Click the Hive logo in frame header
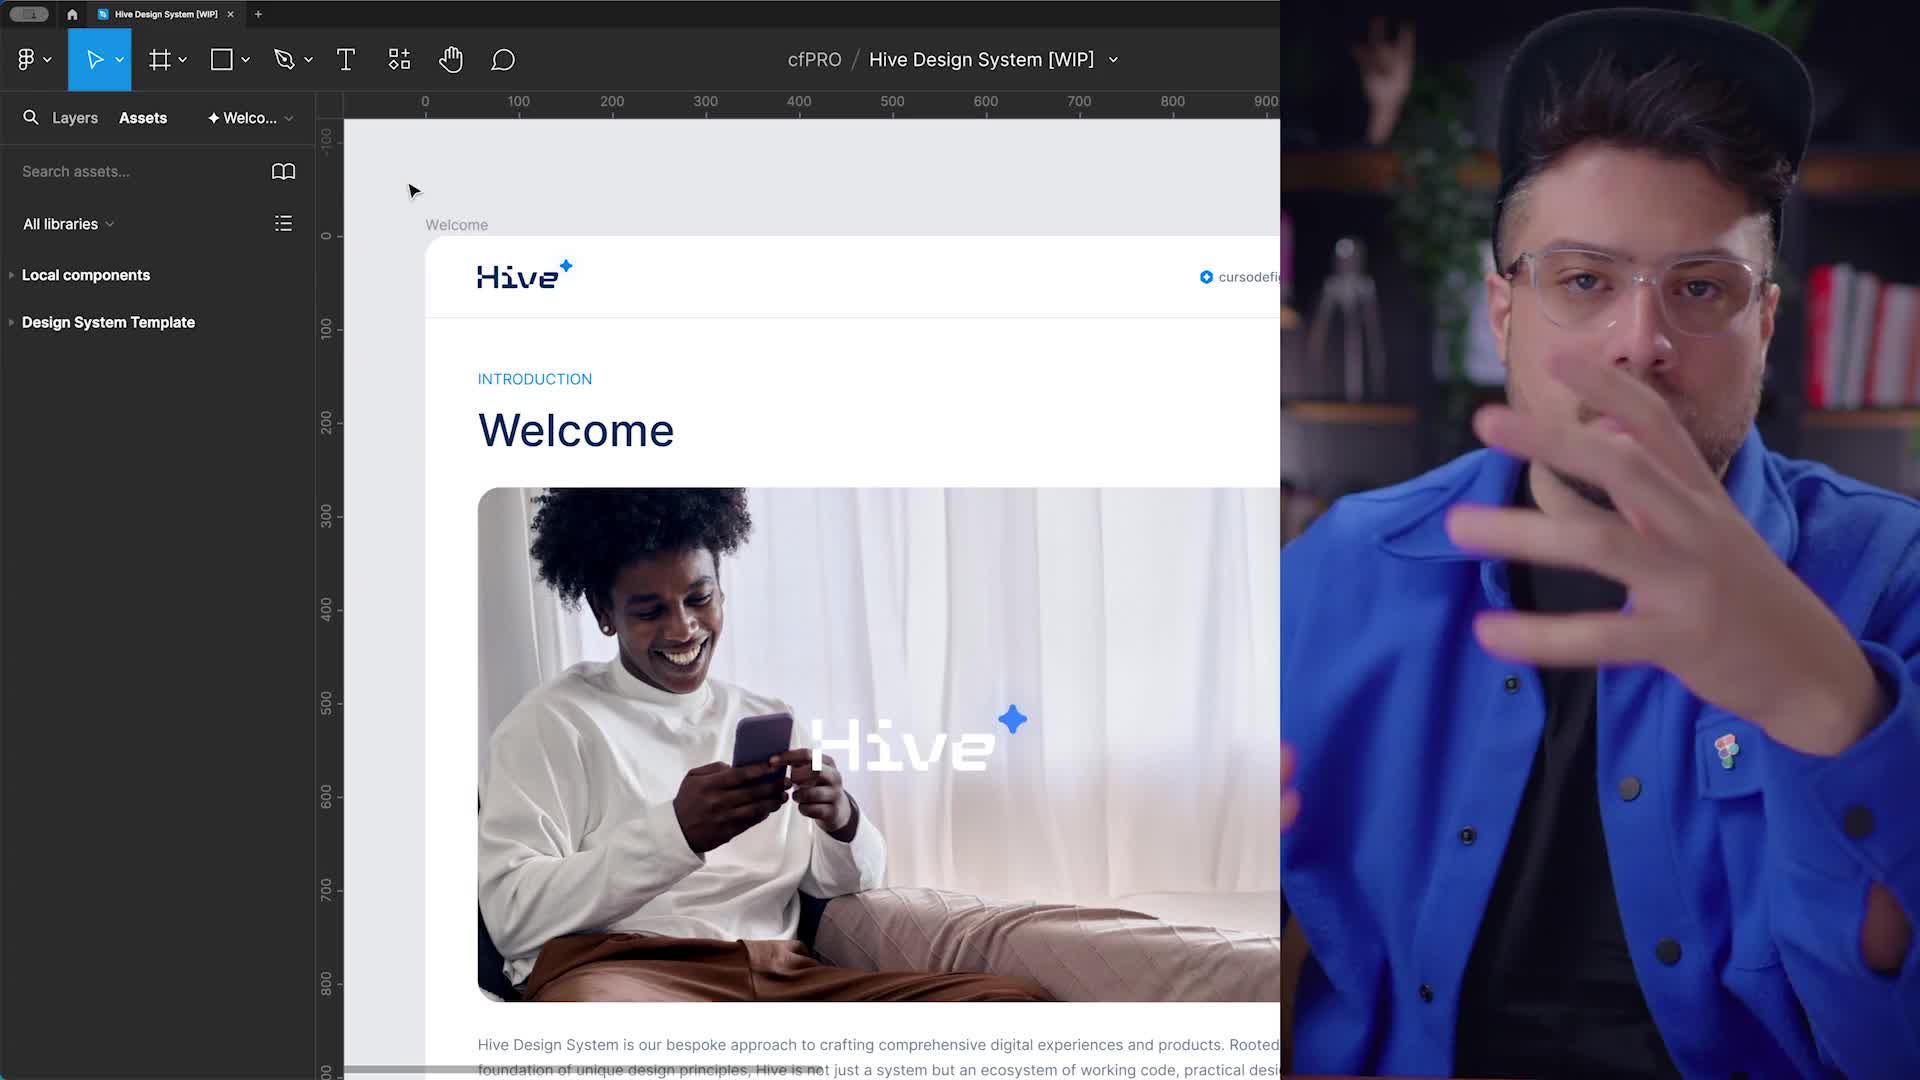The image size is (1920, 1080). click(x=525, y=275)
